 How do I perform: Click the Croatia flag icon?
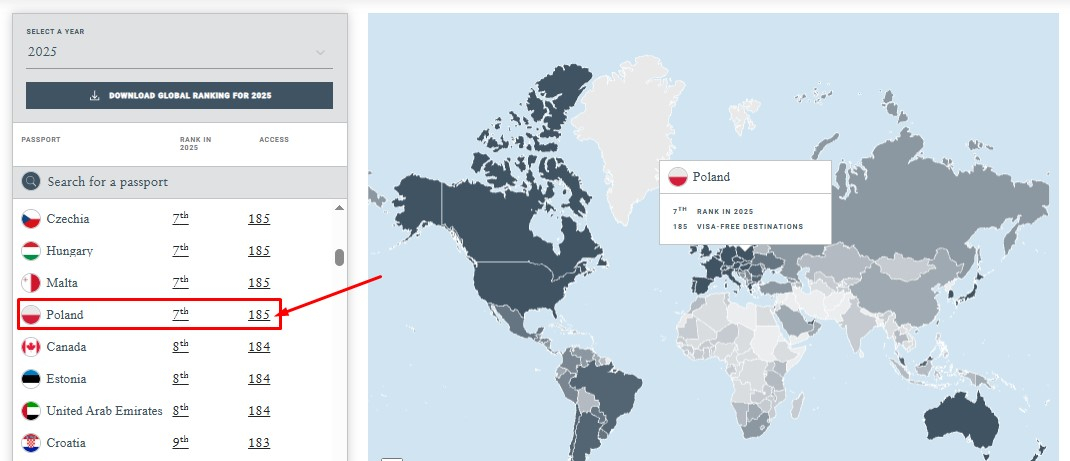point(31,443)
